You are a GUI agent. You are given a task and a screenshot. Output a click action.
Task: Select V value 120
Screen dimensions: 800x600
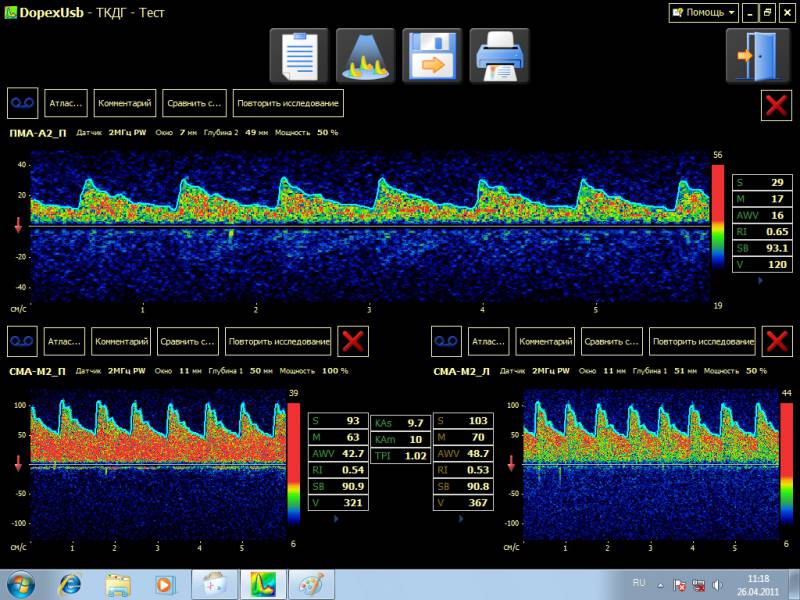(x=777, y=264)
